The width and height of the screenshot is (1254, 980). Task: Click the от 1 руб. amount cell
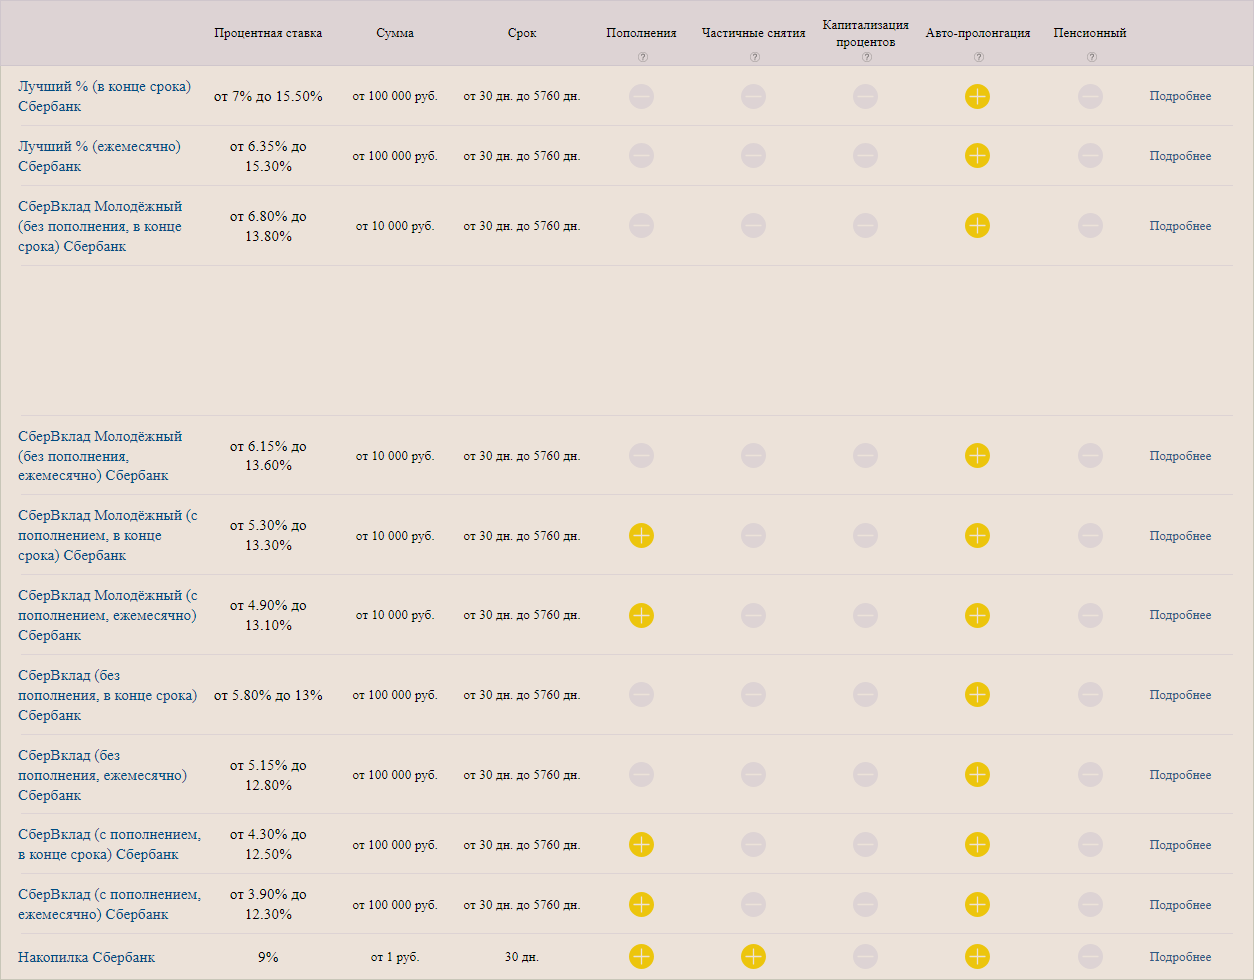pyautogui.click(x=395, y=957)
